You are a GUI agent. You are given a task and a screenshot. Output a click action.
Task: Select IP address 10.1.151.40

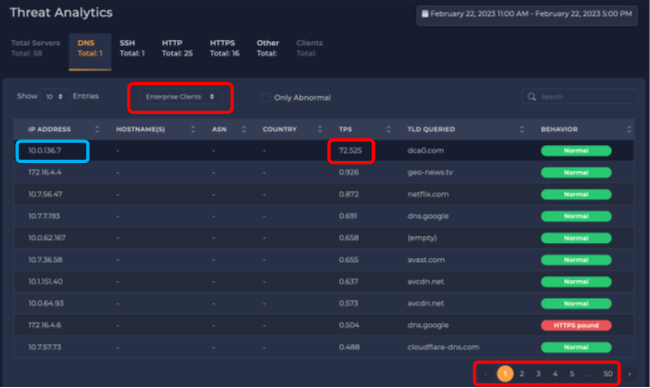(46, 281)
